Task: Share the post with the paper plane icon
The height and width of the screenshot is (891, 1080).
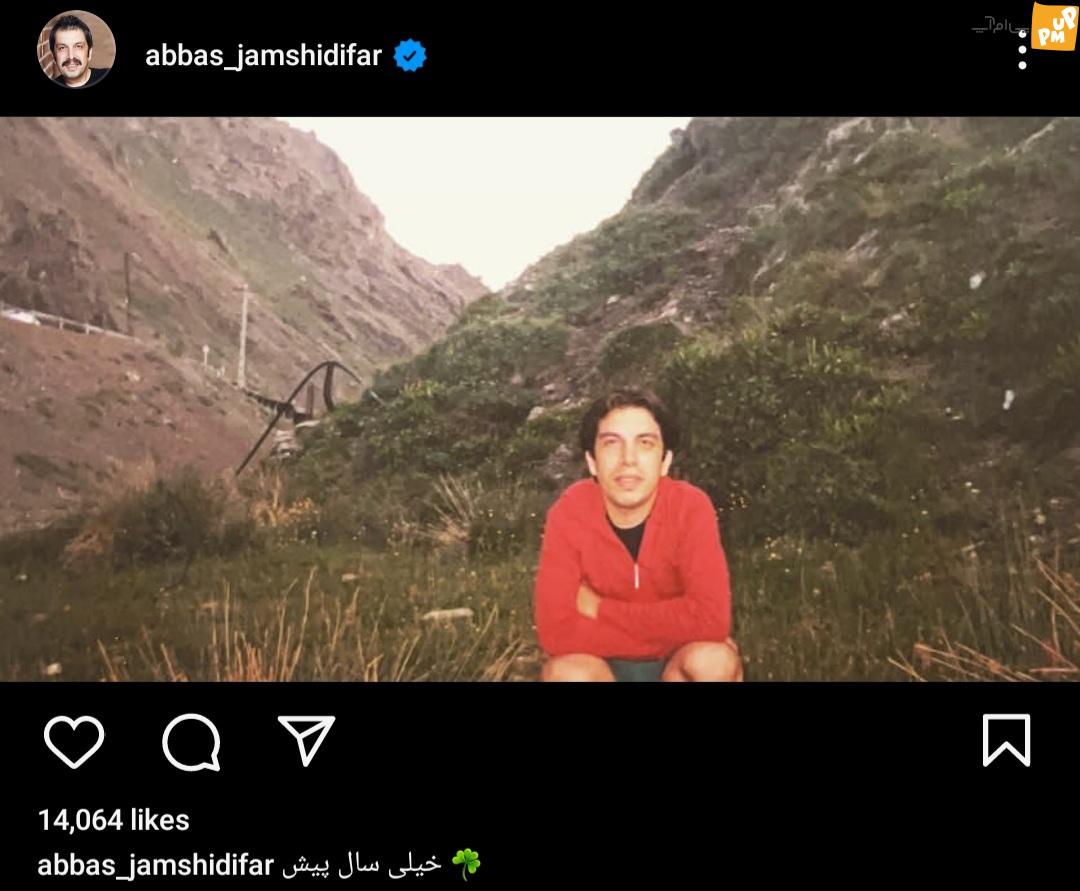Action: [x=307, y=740]
